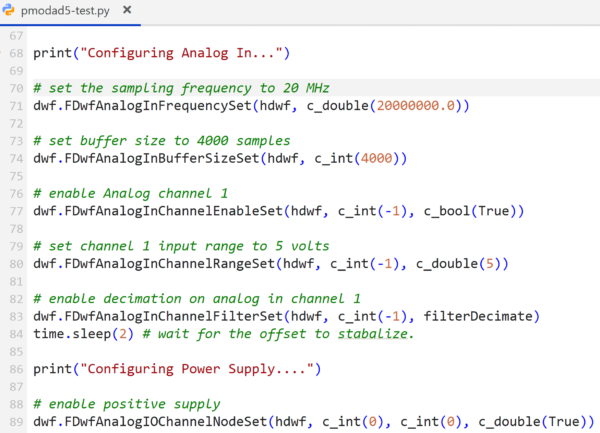Viewport: 600px width, 433px height.
Task: Click line number 68 in the gutter
Action: (14, 51)
